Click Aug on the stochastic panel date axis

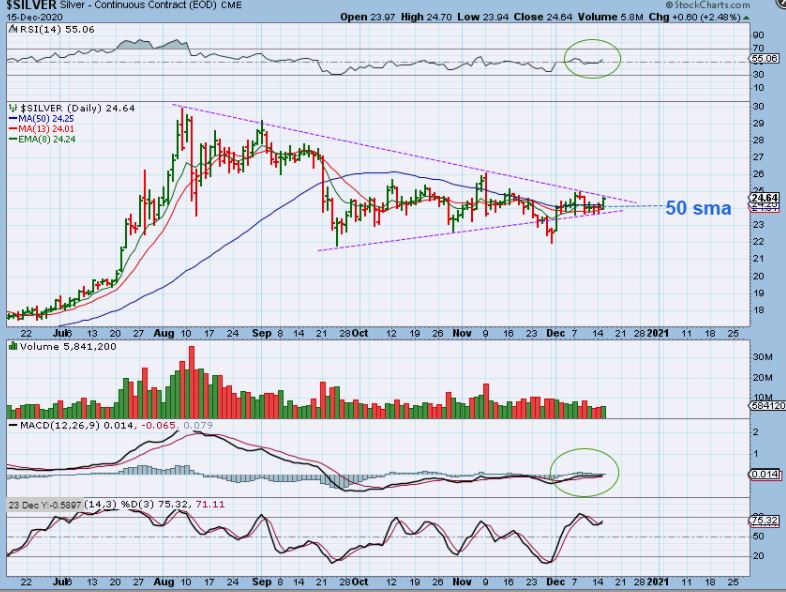click(164, 582)
